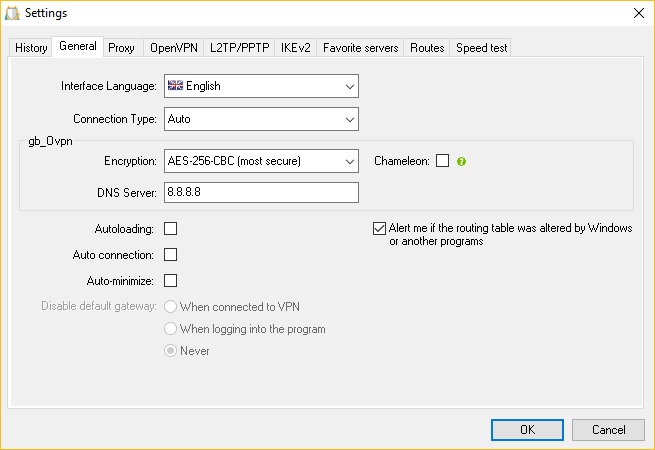Click the "Encryption:" label
The width and height of the screenshot is (655, 450).
[x=130, y=161]
